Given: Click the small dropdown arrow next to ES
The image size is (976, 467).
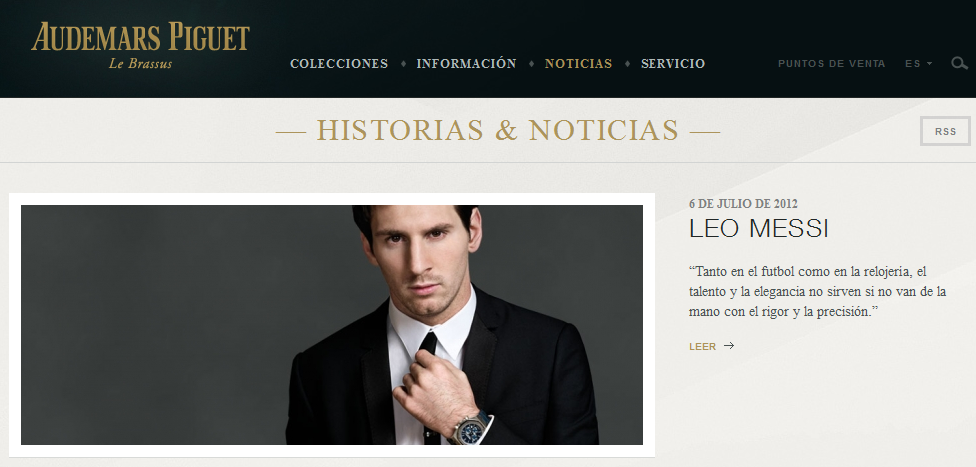Looking at the screenshot, I should [929, 64].
